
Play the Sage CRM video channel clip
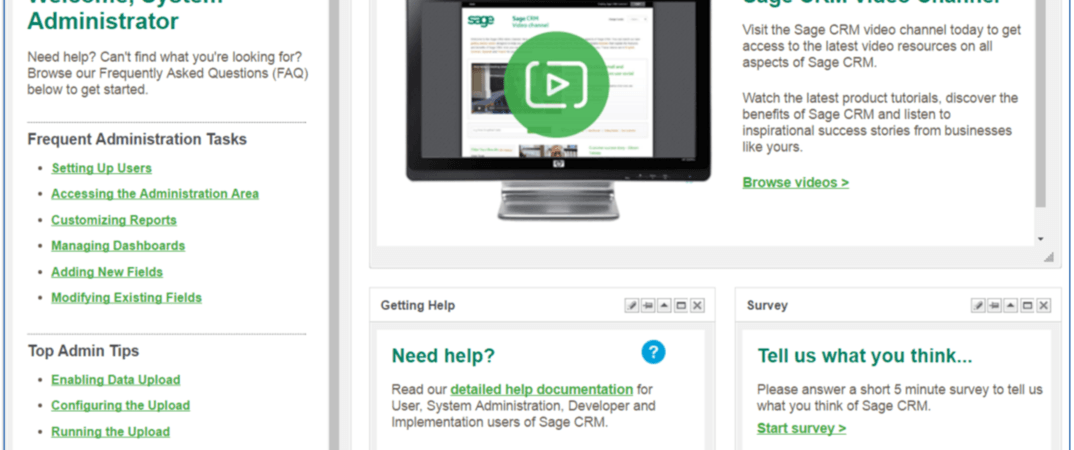[x=556, y=85]
